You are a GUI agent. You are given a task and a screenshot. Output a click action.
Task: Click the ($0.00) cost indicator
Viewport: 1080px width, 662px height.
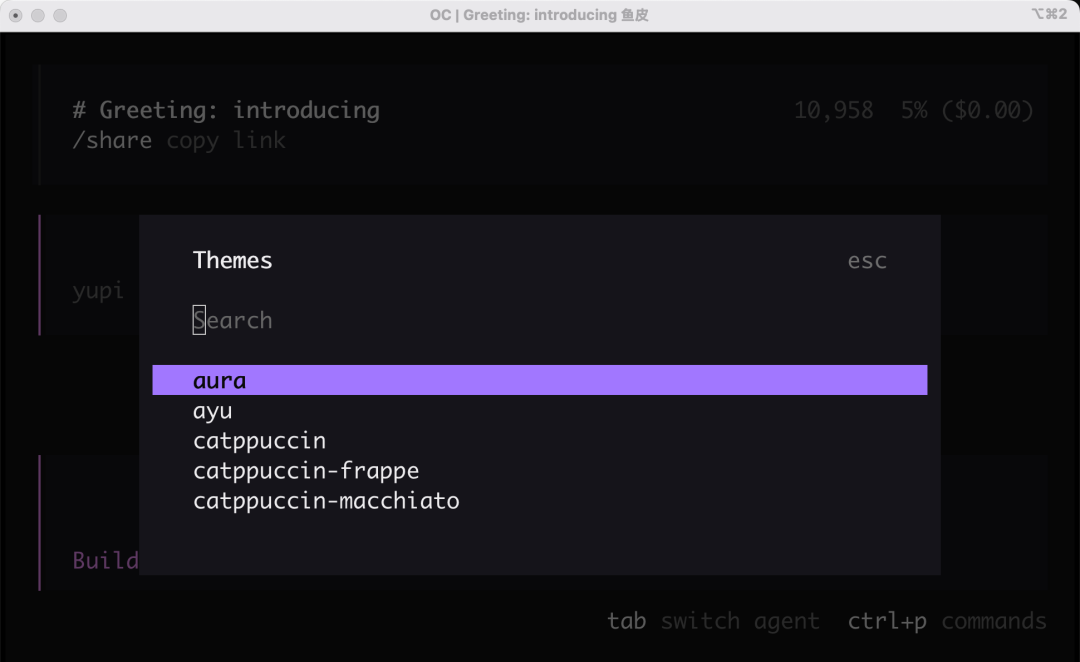pyautogui.click(x=988, y=110)
